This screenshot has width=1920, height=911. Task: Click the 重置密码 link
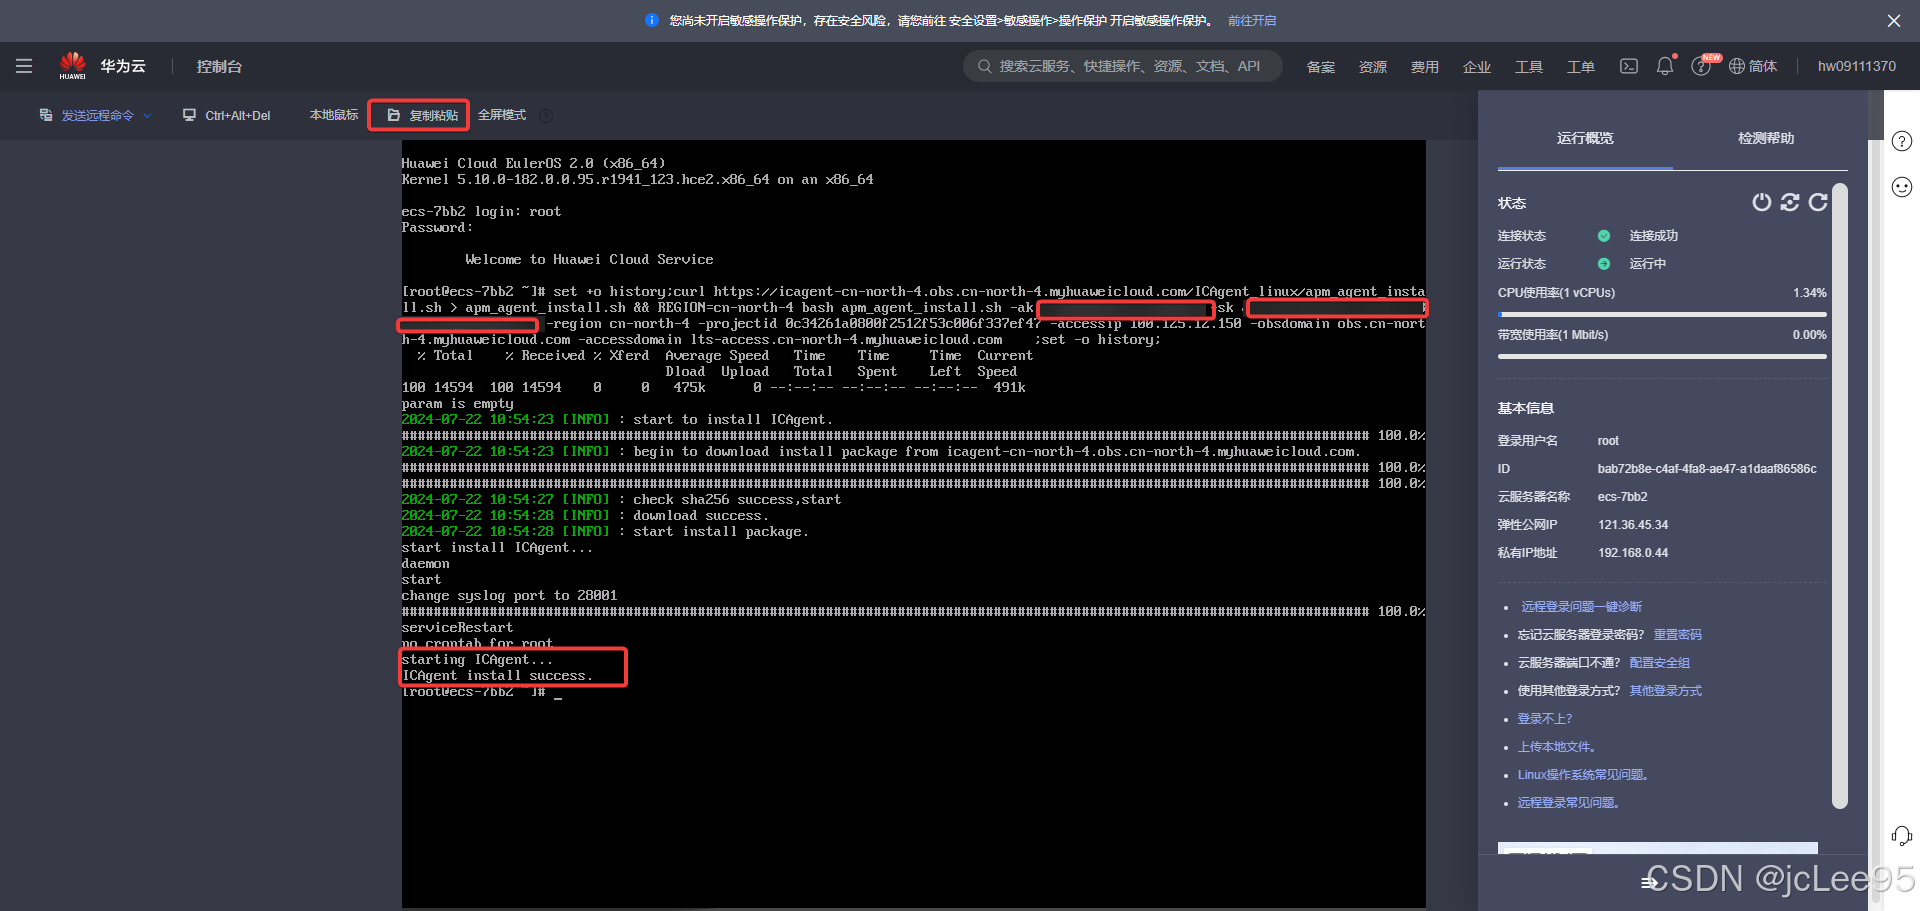[1677, 635]
